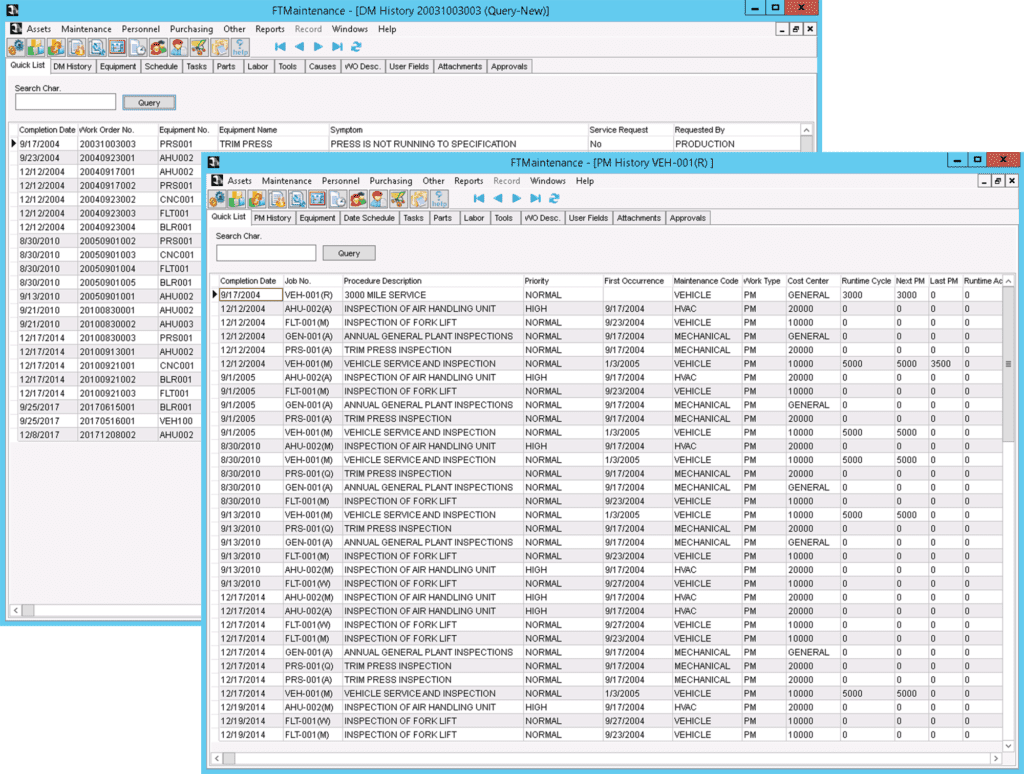
Task: Sort by Maintenance Code column header
Action: point(706,281)
